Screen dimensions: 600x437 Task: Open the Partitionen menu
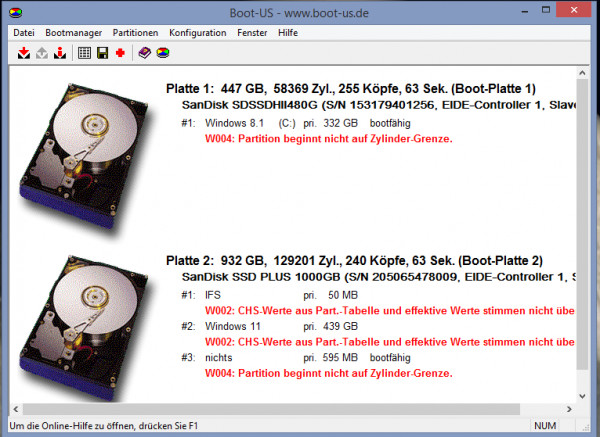tap(135, 33)
